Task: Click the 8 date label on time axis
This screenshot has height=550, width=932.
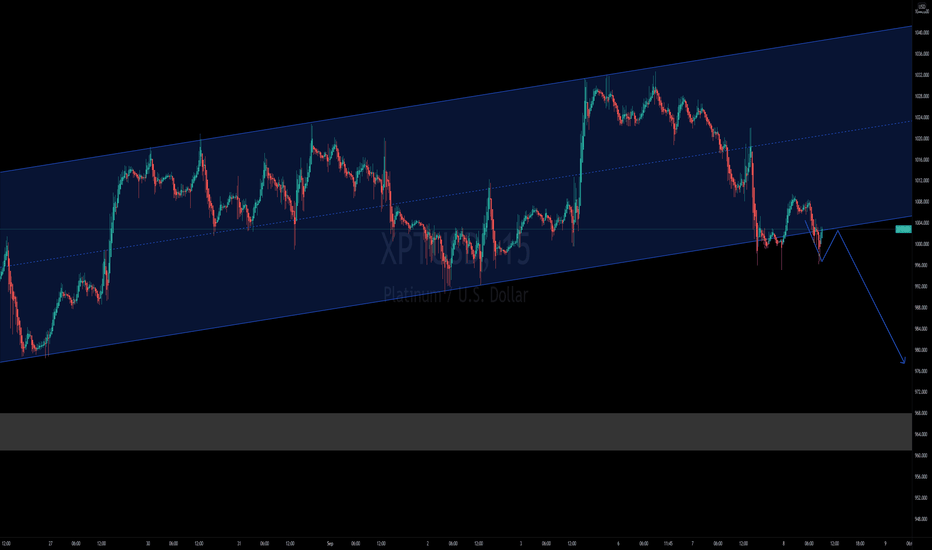Action: [x=783, y=543]
